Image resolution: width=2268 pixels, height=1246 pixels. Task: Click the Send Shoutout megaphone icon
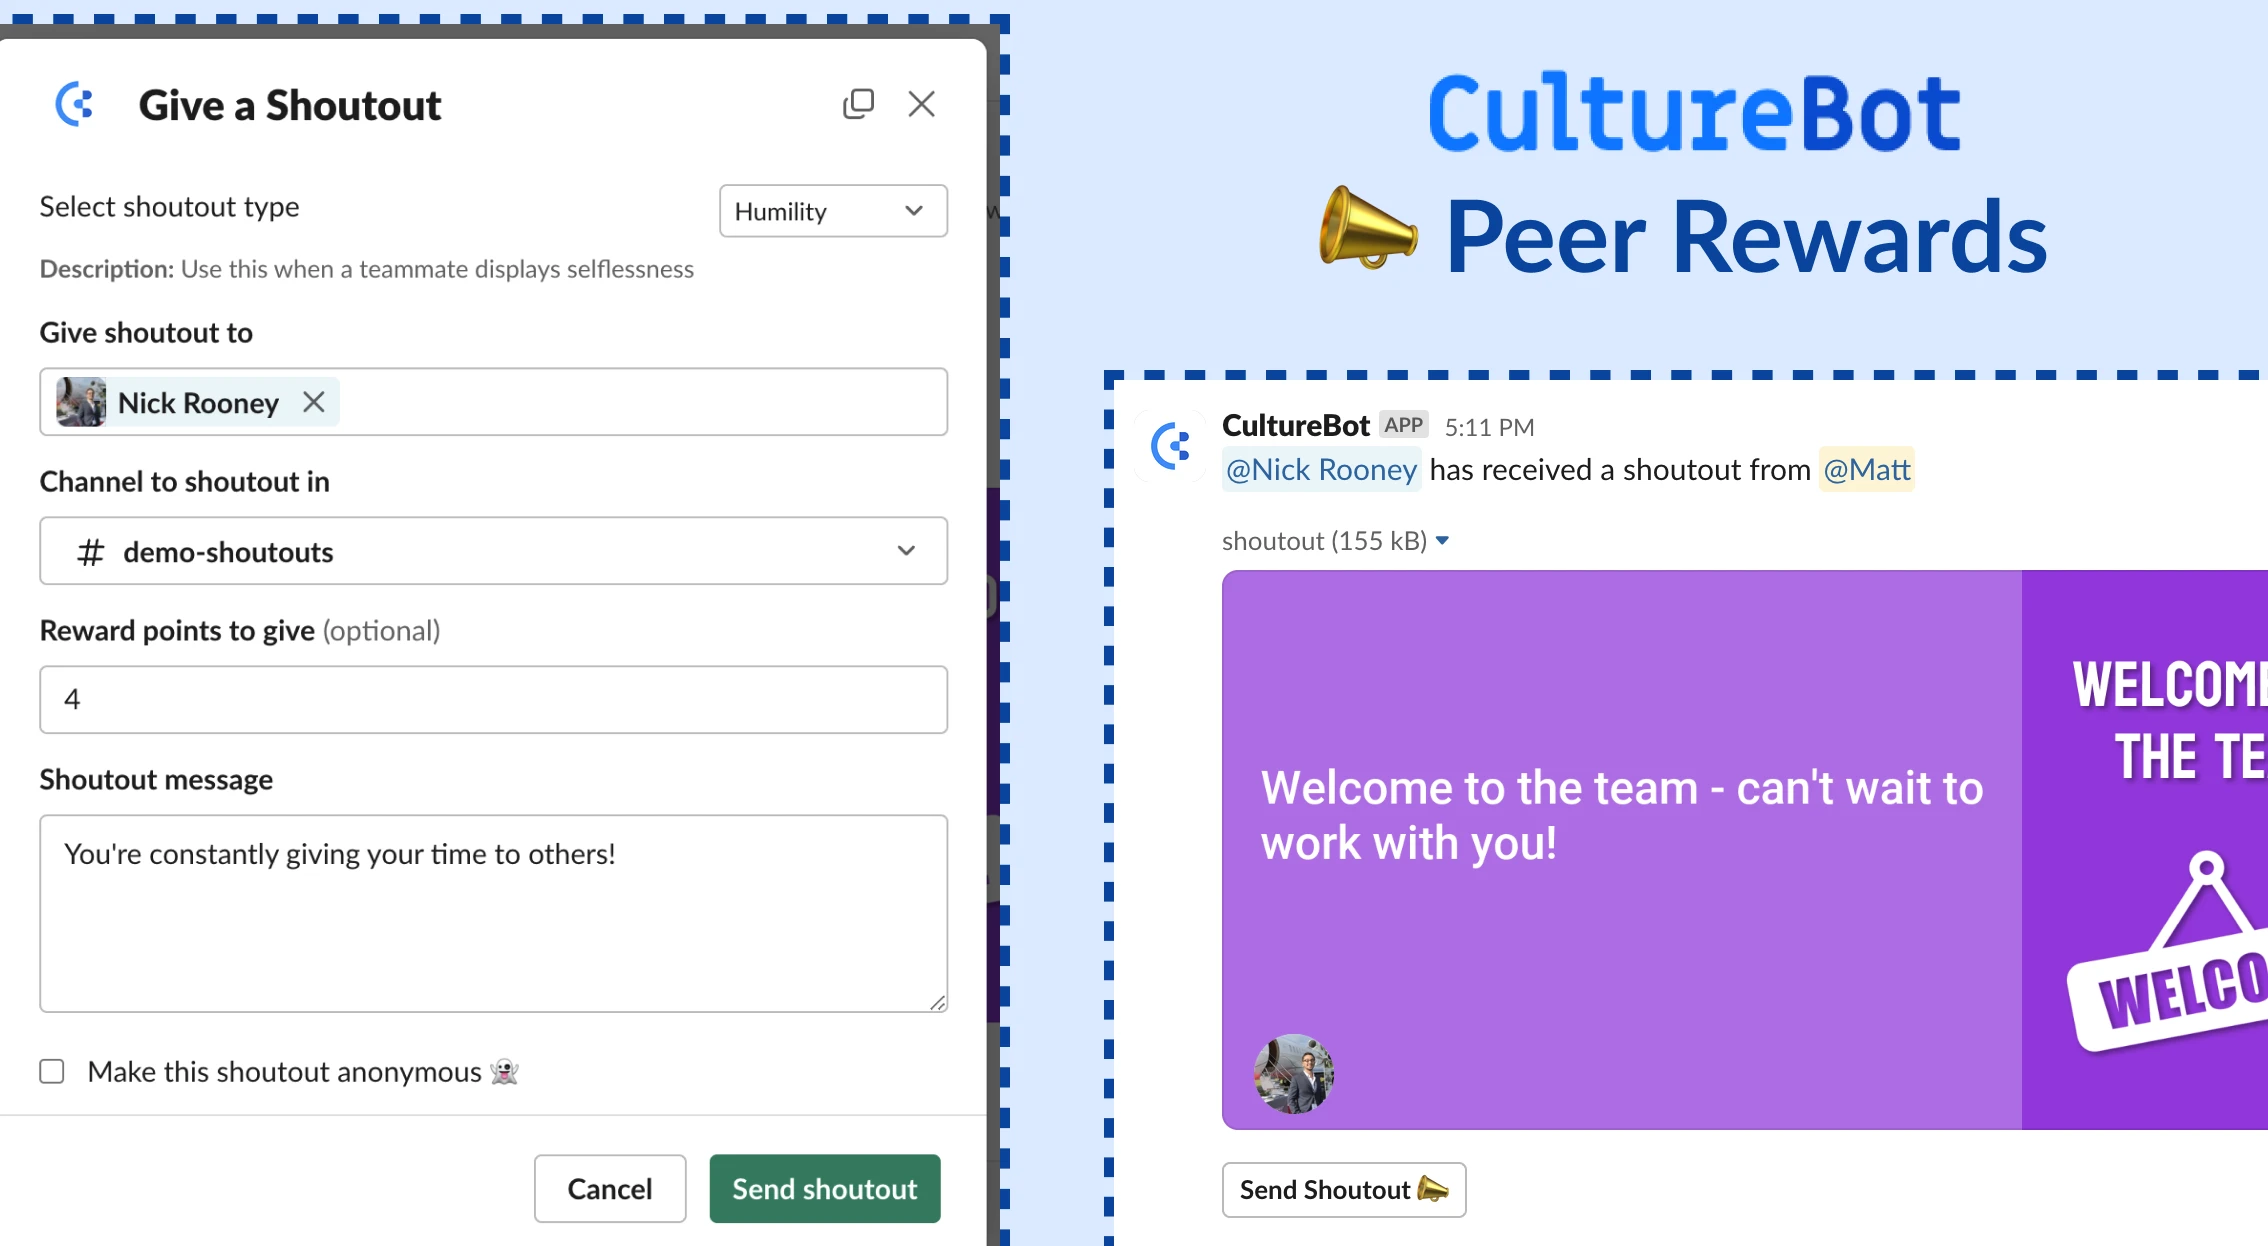1427,1189
